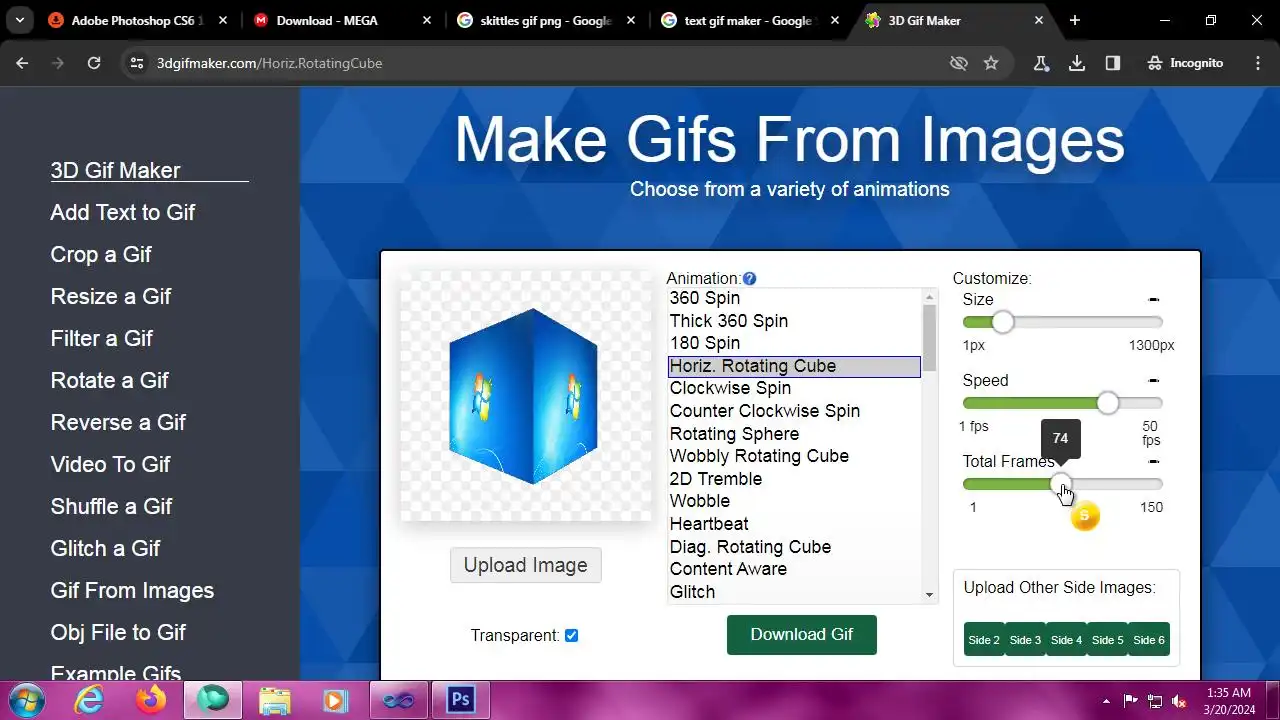Open Photoshop from the taskbar
Viewport: 1280px width, 720px height.
click(460, 700)
